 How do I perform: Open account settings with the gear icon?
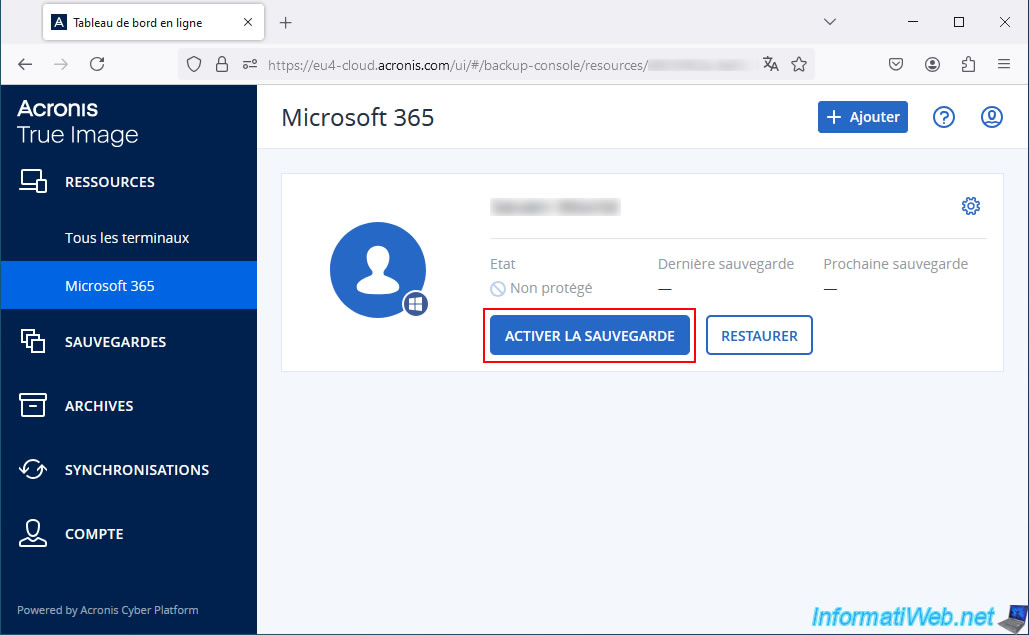971,206
